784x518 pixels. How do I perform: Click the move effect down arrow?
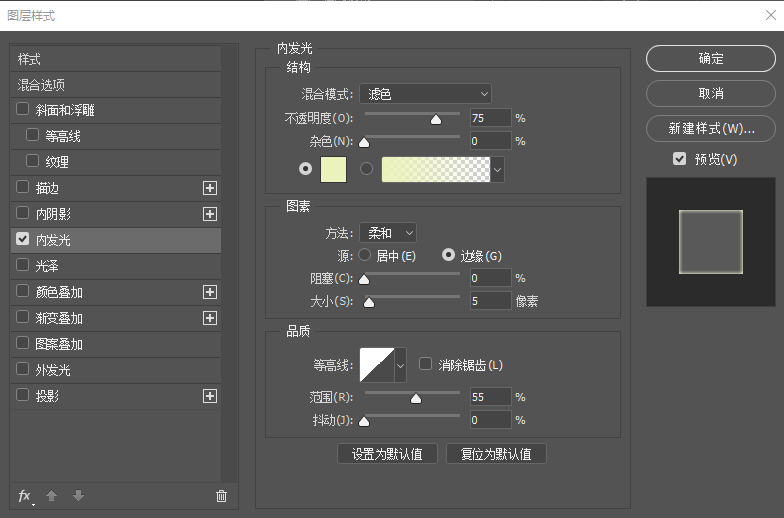point(79,496)
